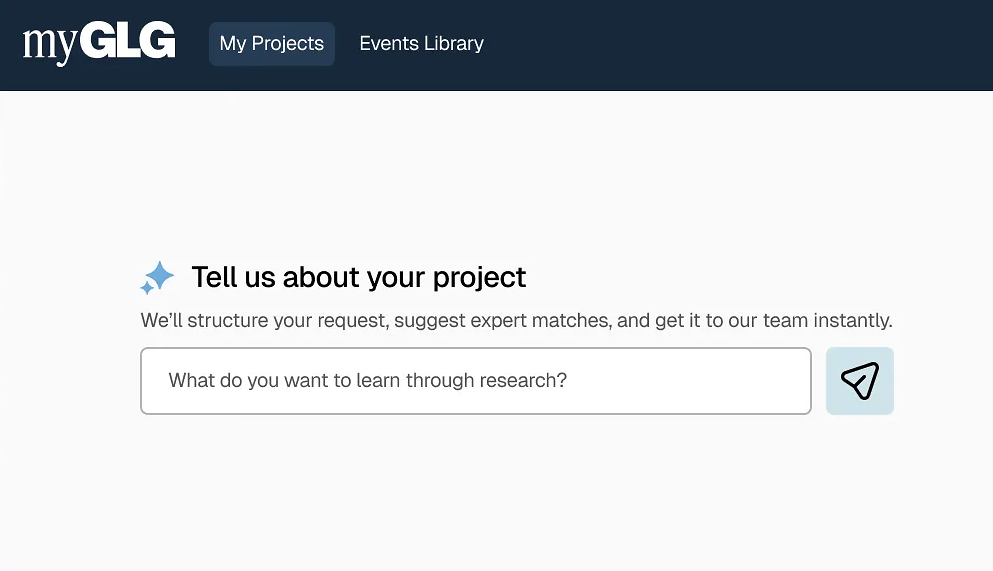Open the My Projects tab
The height and width of the screenshot is (571, 993).
[x=272, y=44]
